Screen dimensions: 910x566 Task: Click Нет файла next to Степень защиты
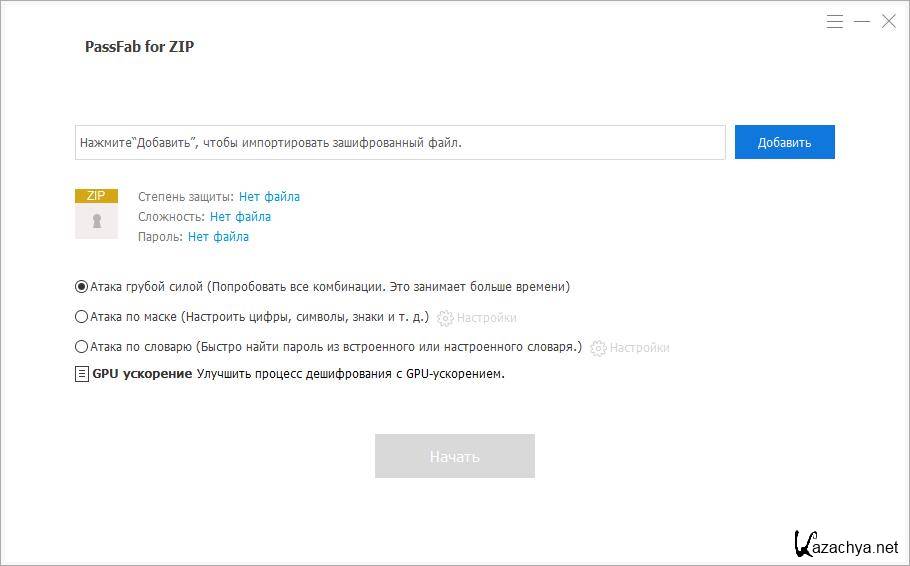tap(269, 197)
